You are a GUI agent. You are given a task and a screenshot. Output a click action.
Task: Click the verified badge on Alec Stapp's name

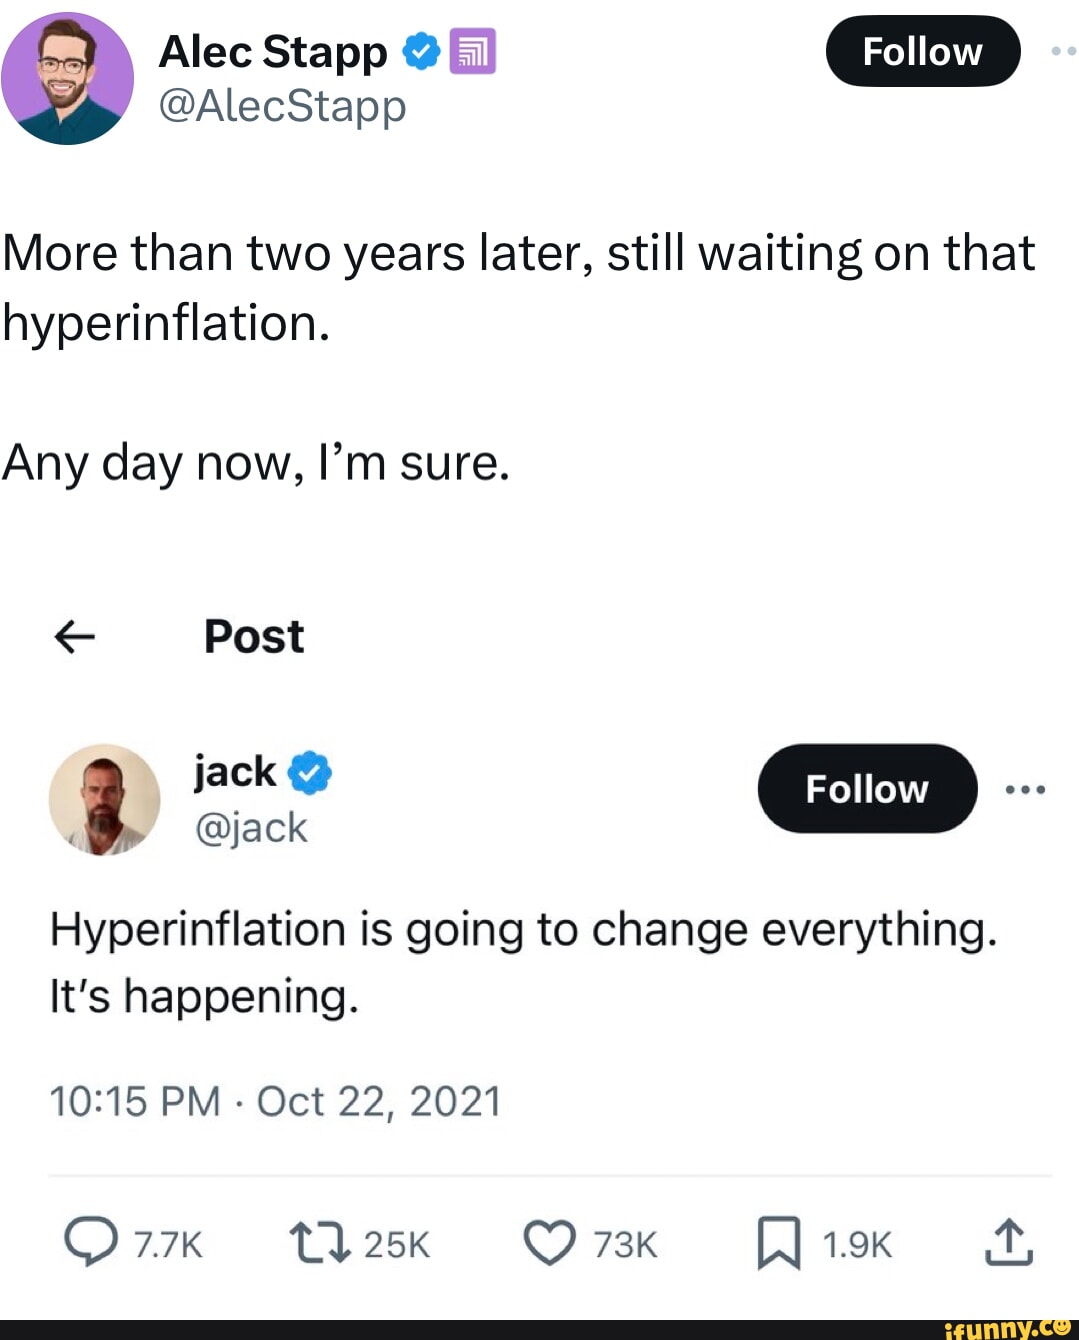click(x=422, y=50)
